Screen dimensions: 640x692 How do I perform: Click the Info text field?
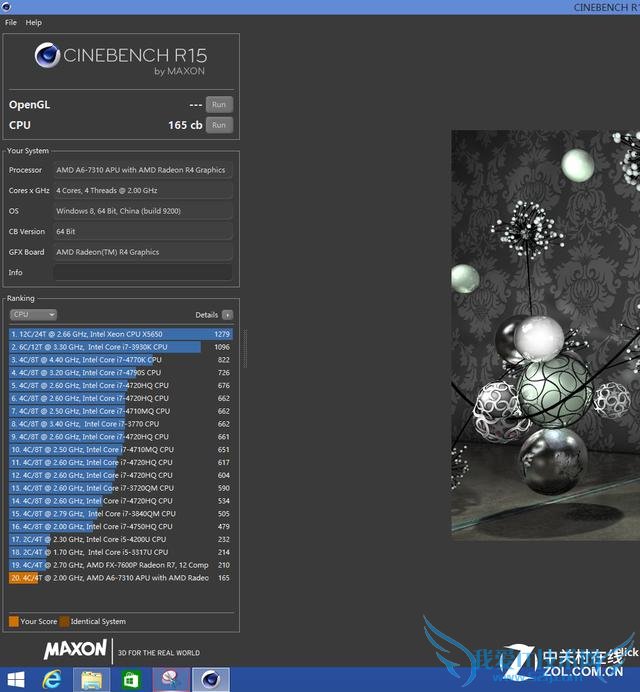click(x=142, y=273)
